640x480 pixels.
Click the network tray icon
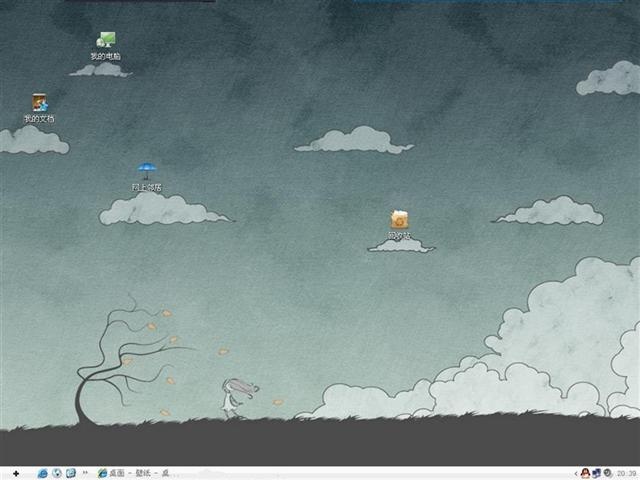(597, 473)
